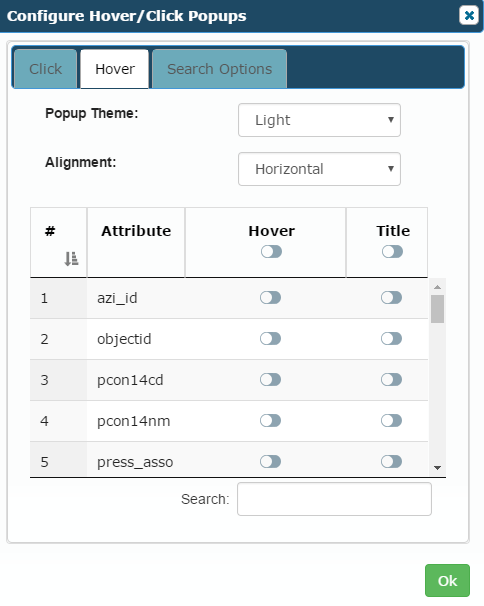Switch to the Search Options tab
Viewport: 484px width, 606px height.
(x=219, y=69)
